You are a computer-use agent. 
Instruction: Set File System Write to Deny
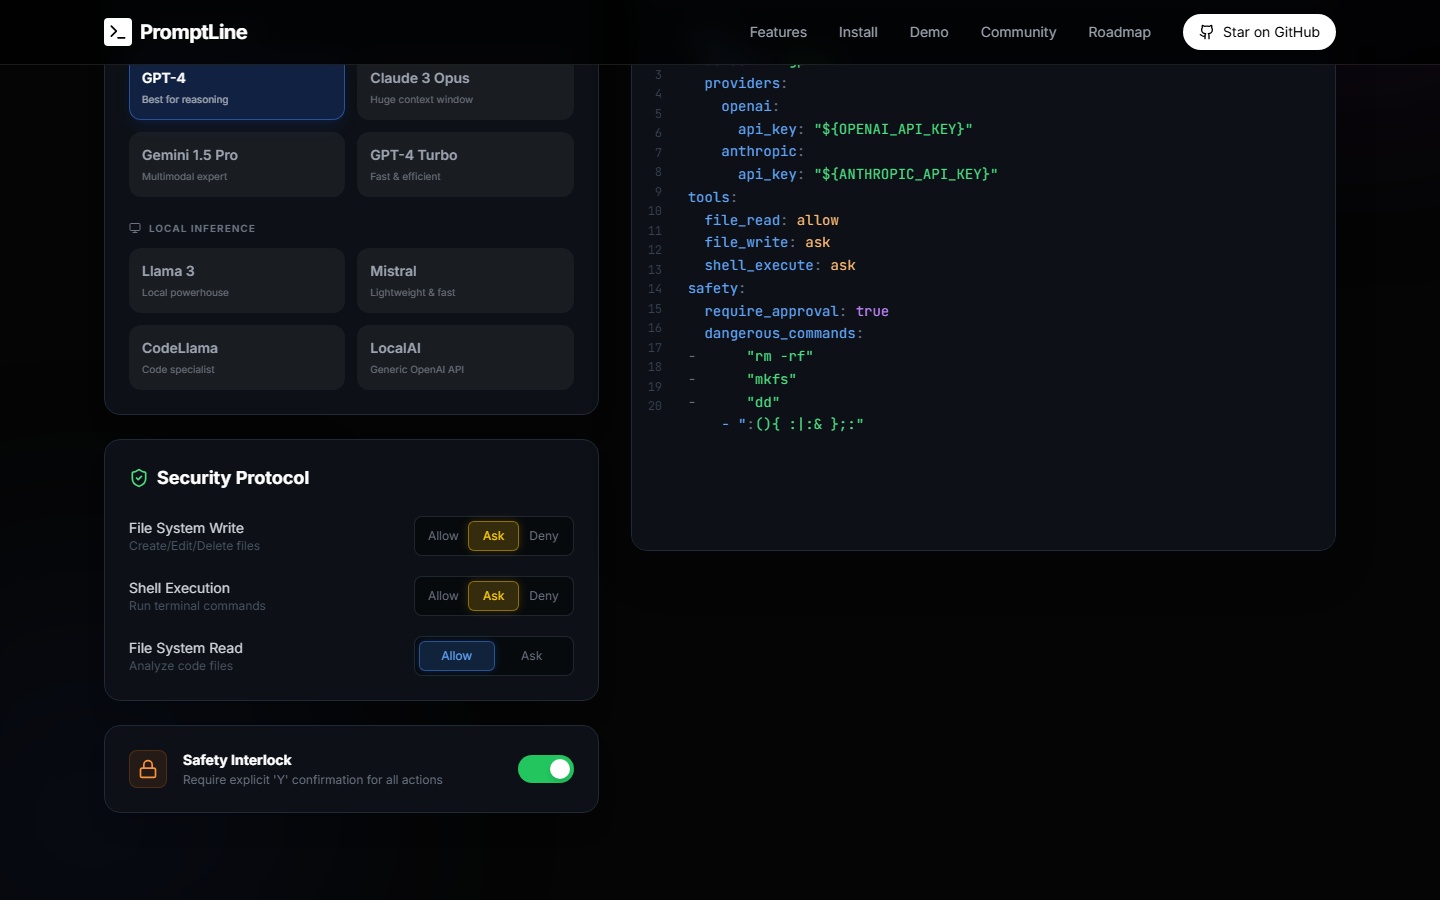(544, 536)
